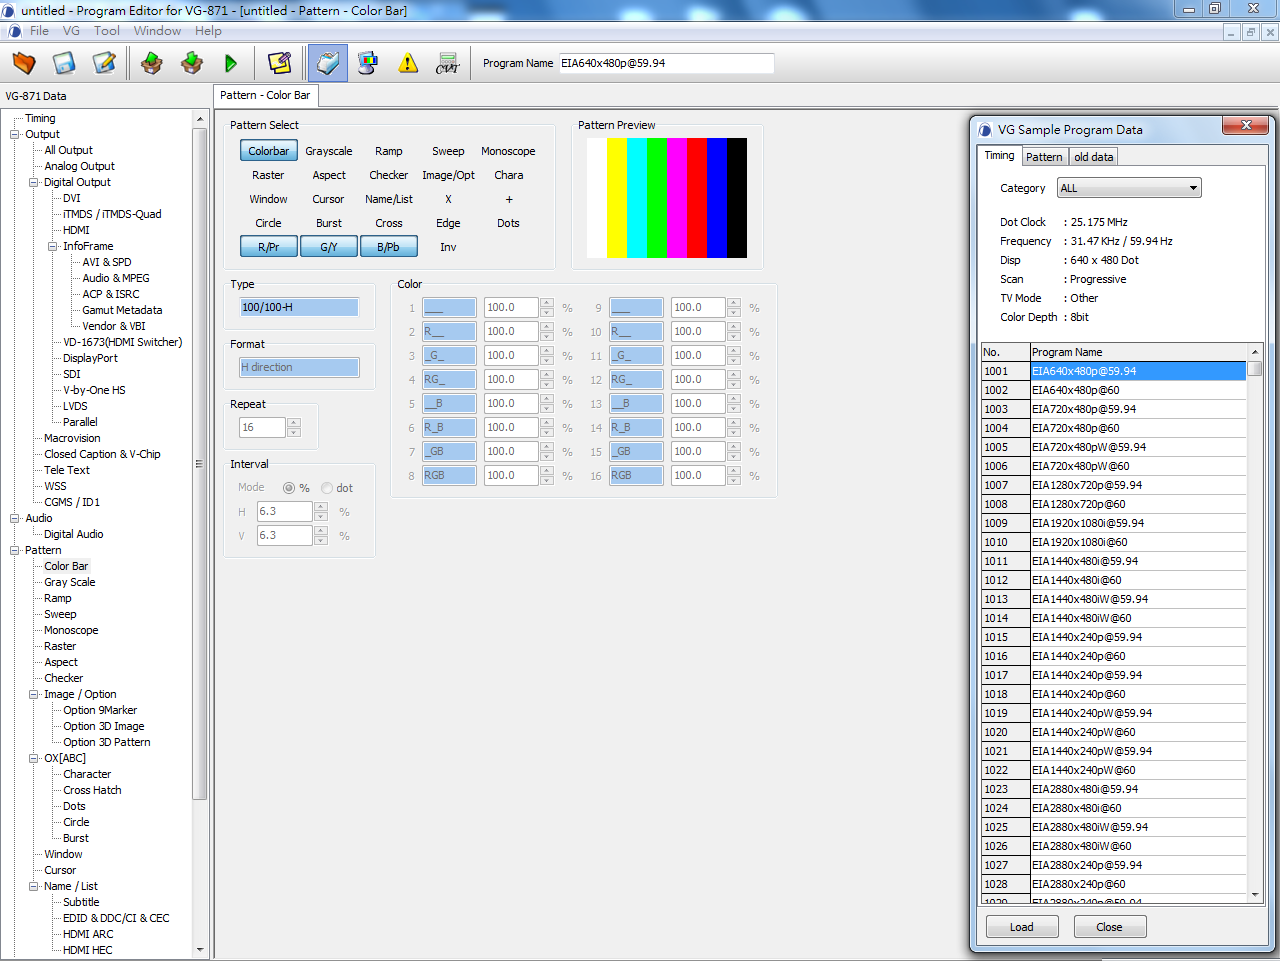
Task: Click the Type 100/100-H field
Action: click(x=299, y=307)
